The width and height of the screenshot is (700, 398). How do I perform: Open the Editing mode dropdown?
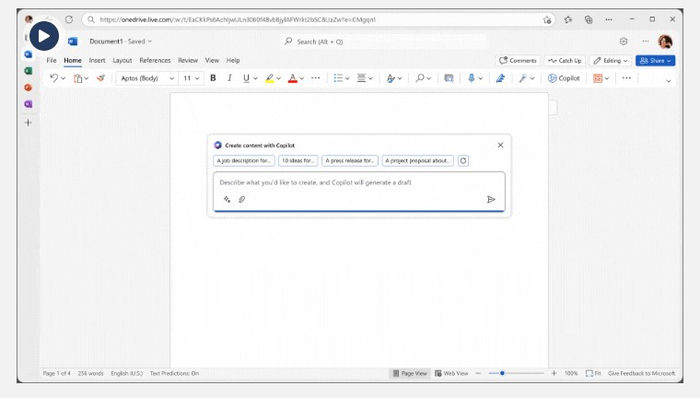(x=611, y=61)
